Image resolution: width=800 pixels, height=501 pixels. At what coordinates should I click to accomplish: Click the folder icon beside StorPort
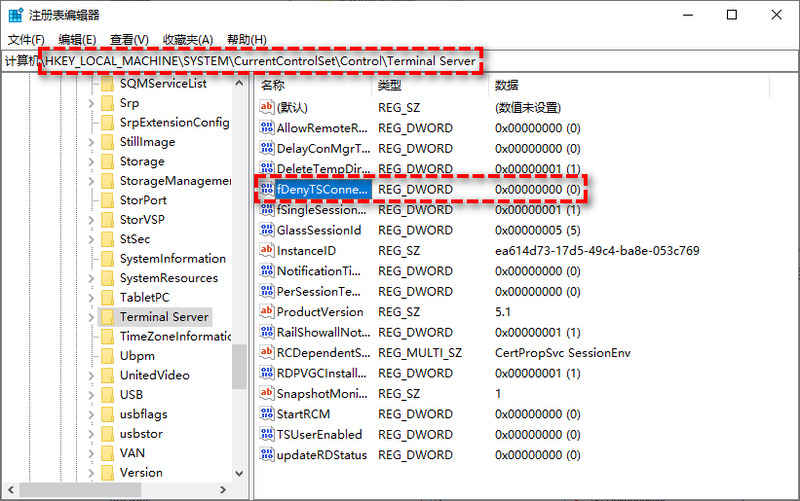tap(106, 200)
